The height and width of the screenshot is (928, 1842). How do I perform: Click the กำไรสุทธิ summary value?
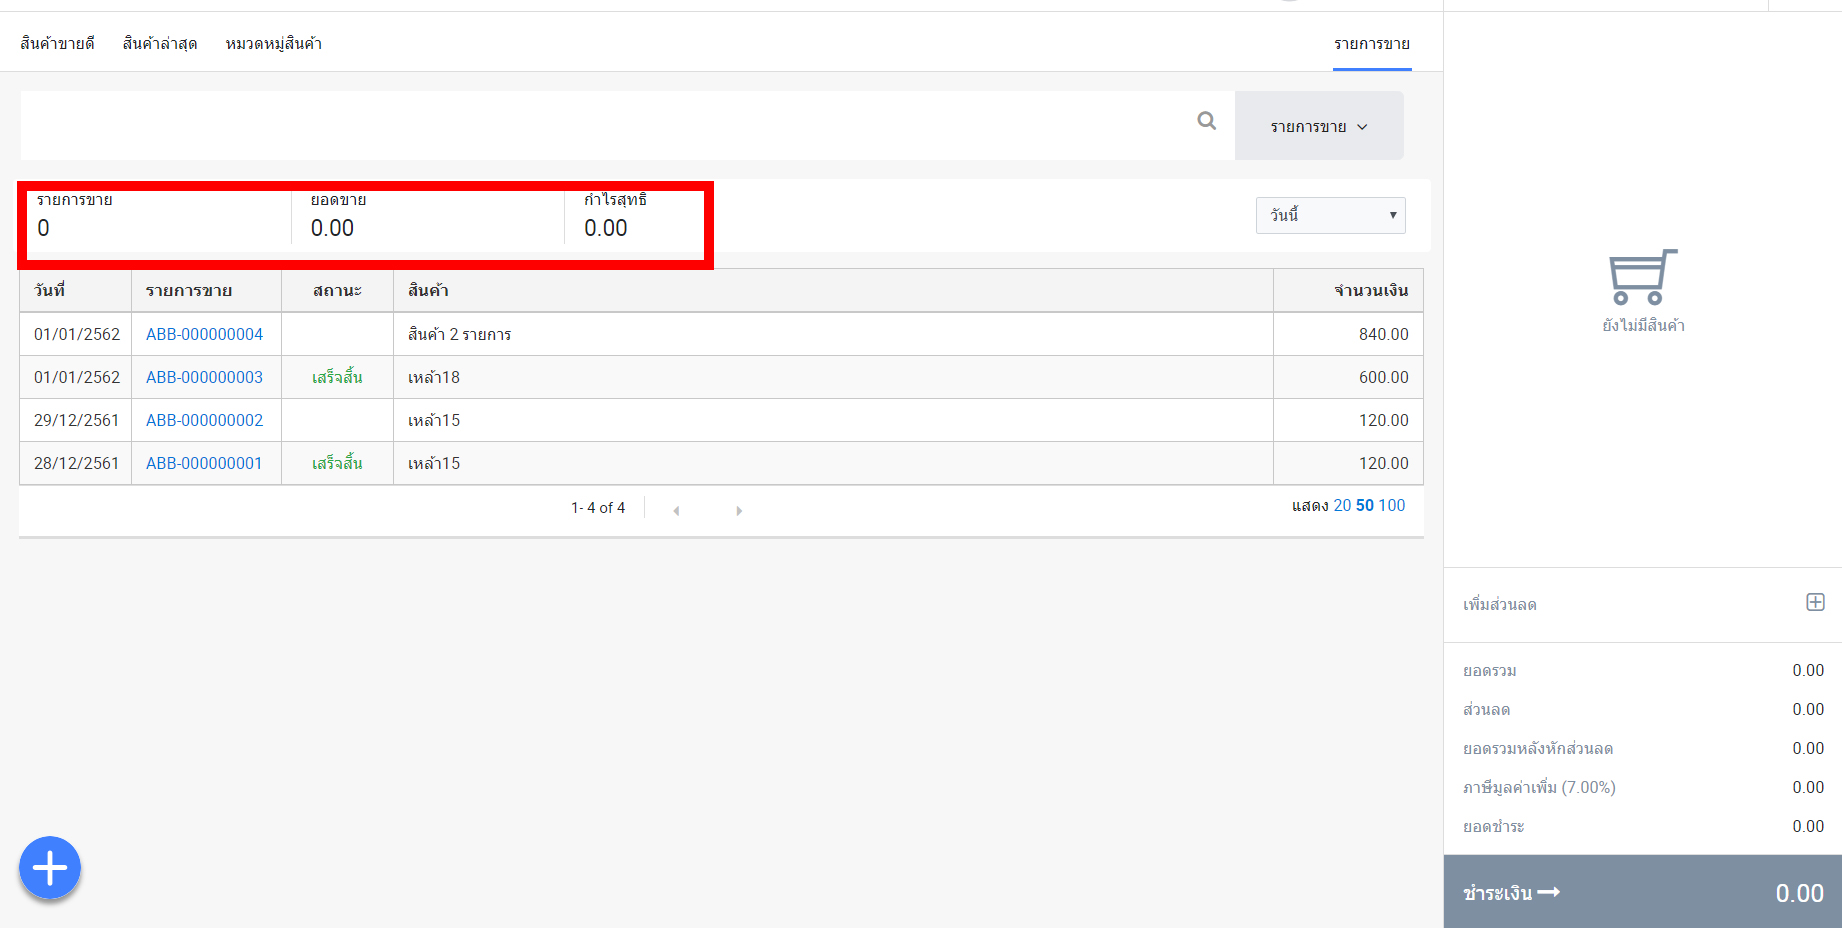(x=606, y=228)
